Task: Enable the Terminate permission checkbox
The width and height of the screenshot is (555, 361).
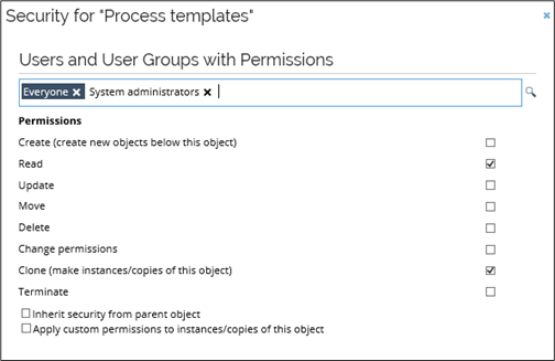Action: point(490,292)
